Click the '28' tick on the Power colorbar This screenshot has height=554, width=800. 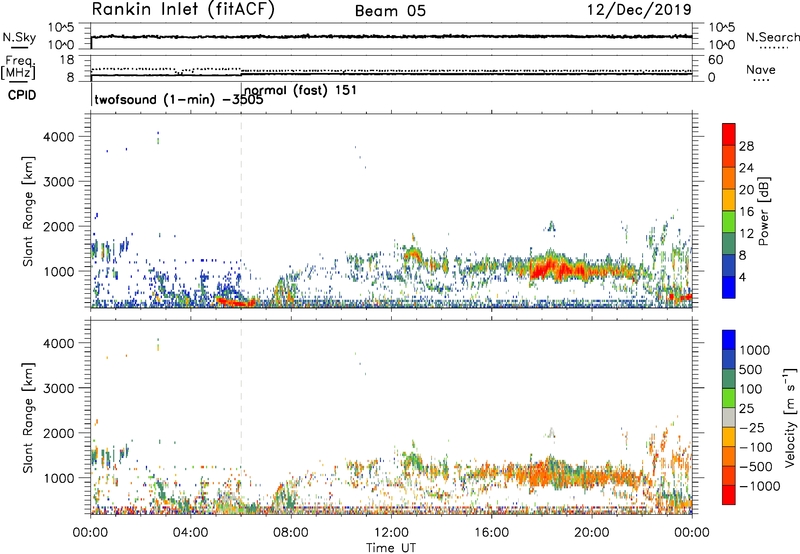click(x=746, y=146)
